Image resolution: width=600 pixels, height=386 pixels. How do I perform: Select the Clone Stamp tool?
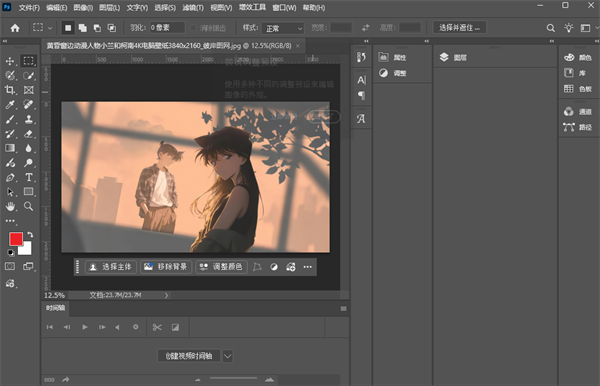[x=29, y=119]
